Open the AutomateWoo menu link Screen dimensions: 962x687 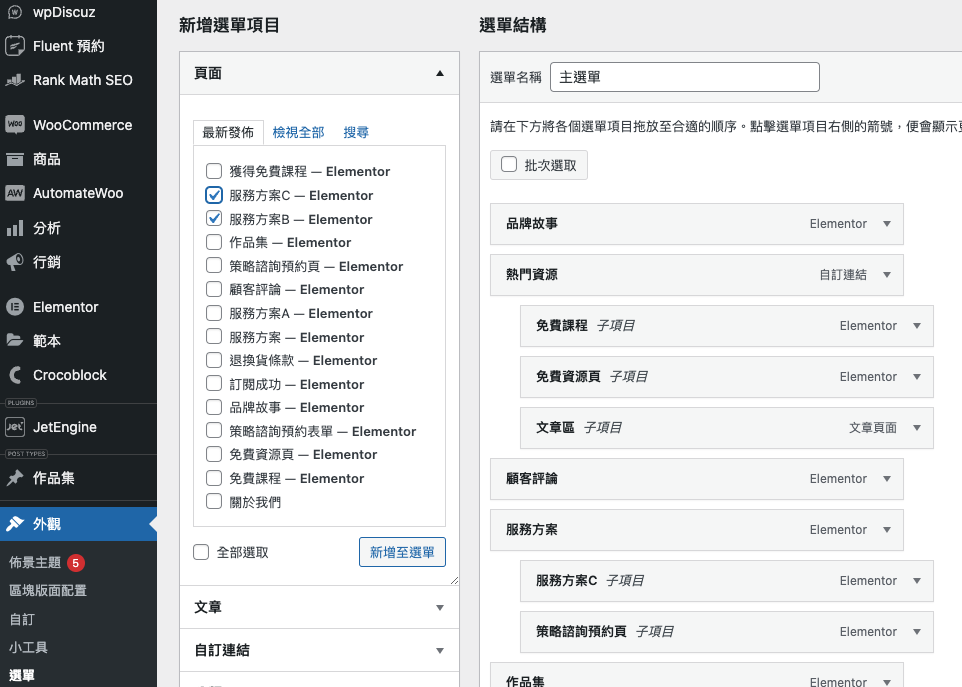tap(79, 193)
